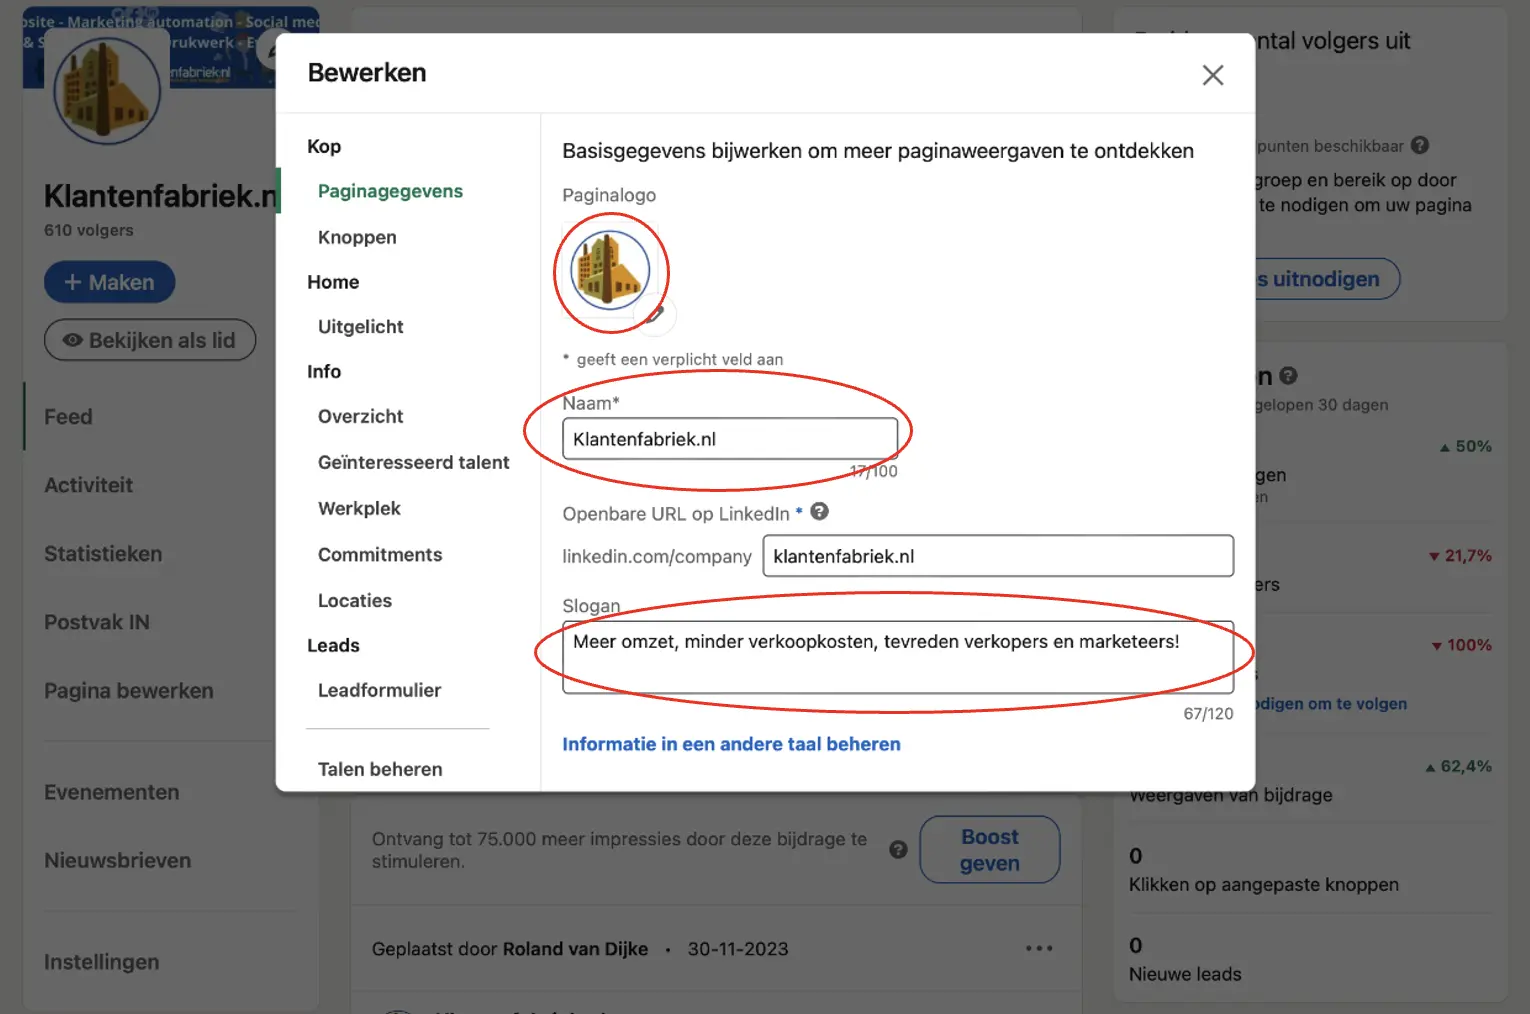
Task: Go to Locaties section
Action: (x=355, y=600)
